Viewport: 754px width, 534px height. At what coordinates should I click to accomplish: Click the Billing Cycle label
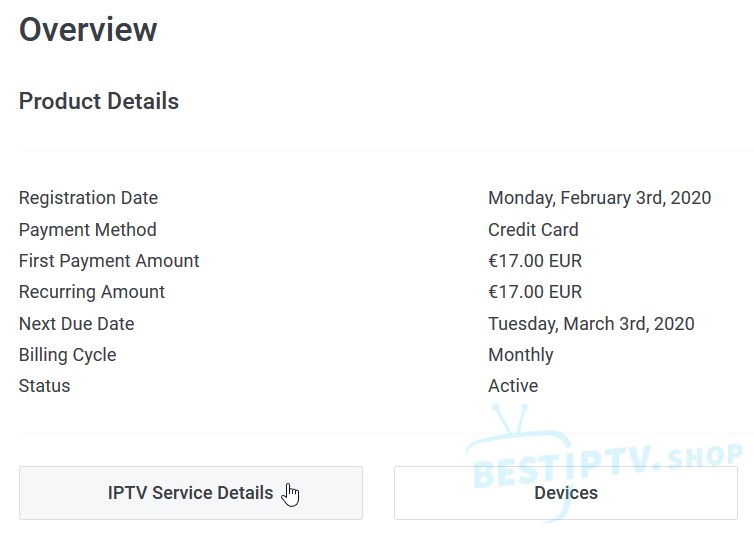coord(67,355)
